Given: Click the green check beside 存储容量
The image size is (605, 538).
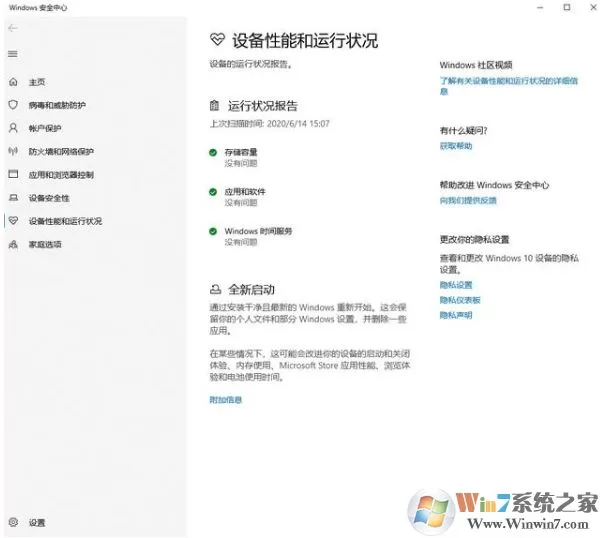Looking at the screenshot, I should pos(213,152).
